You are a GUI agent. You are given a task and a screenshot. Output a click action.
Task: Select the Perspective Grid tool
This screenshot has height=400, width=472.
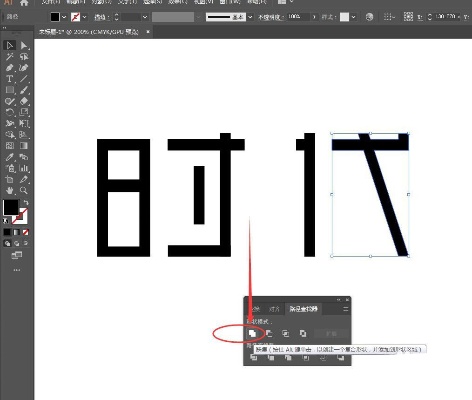[x=24, y=135]
